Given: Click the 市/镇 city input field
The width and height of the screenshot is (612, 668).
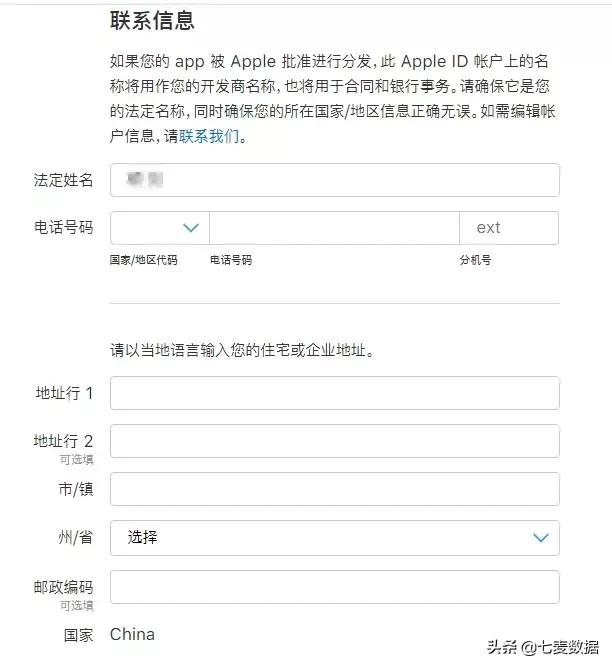Looking at the screenshot, I should (334, 489).
